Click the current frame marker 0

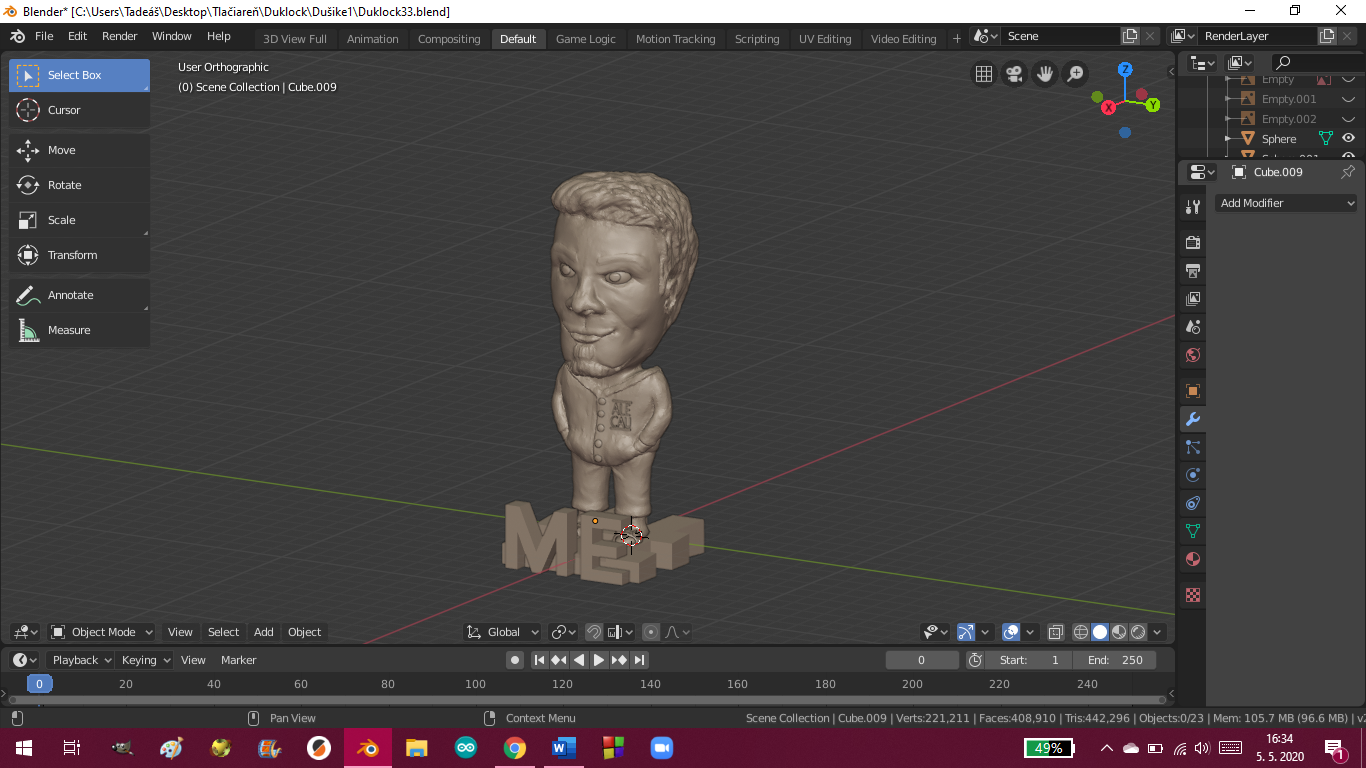[39, 684]
